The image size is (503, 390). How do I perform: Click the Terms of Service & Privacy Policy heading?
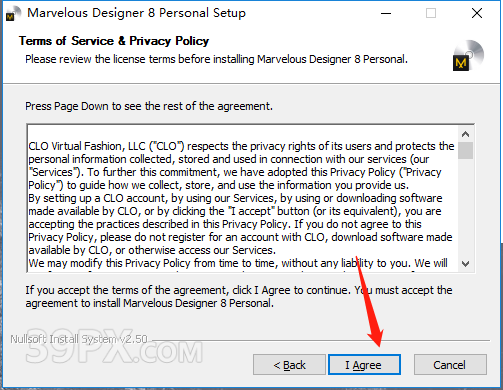114,41
